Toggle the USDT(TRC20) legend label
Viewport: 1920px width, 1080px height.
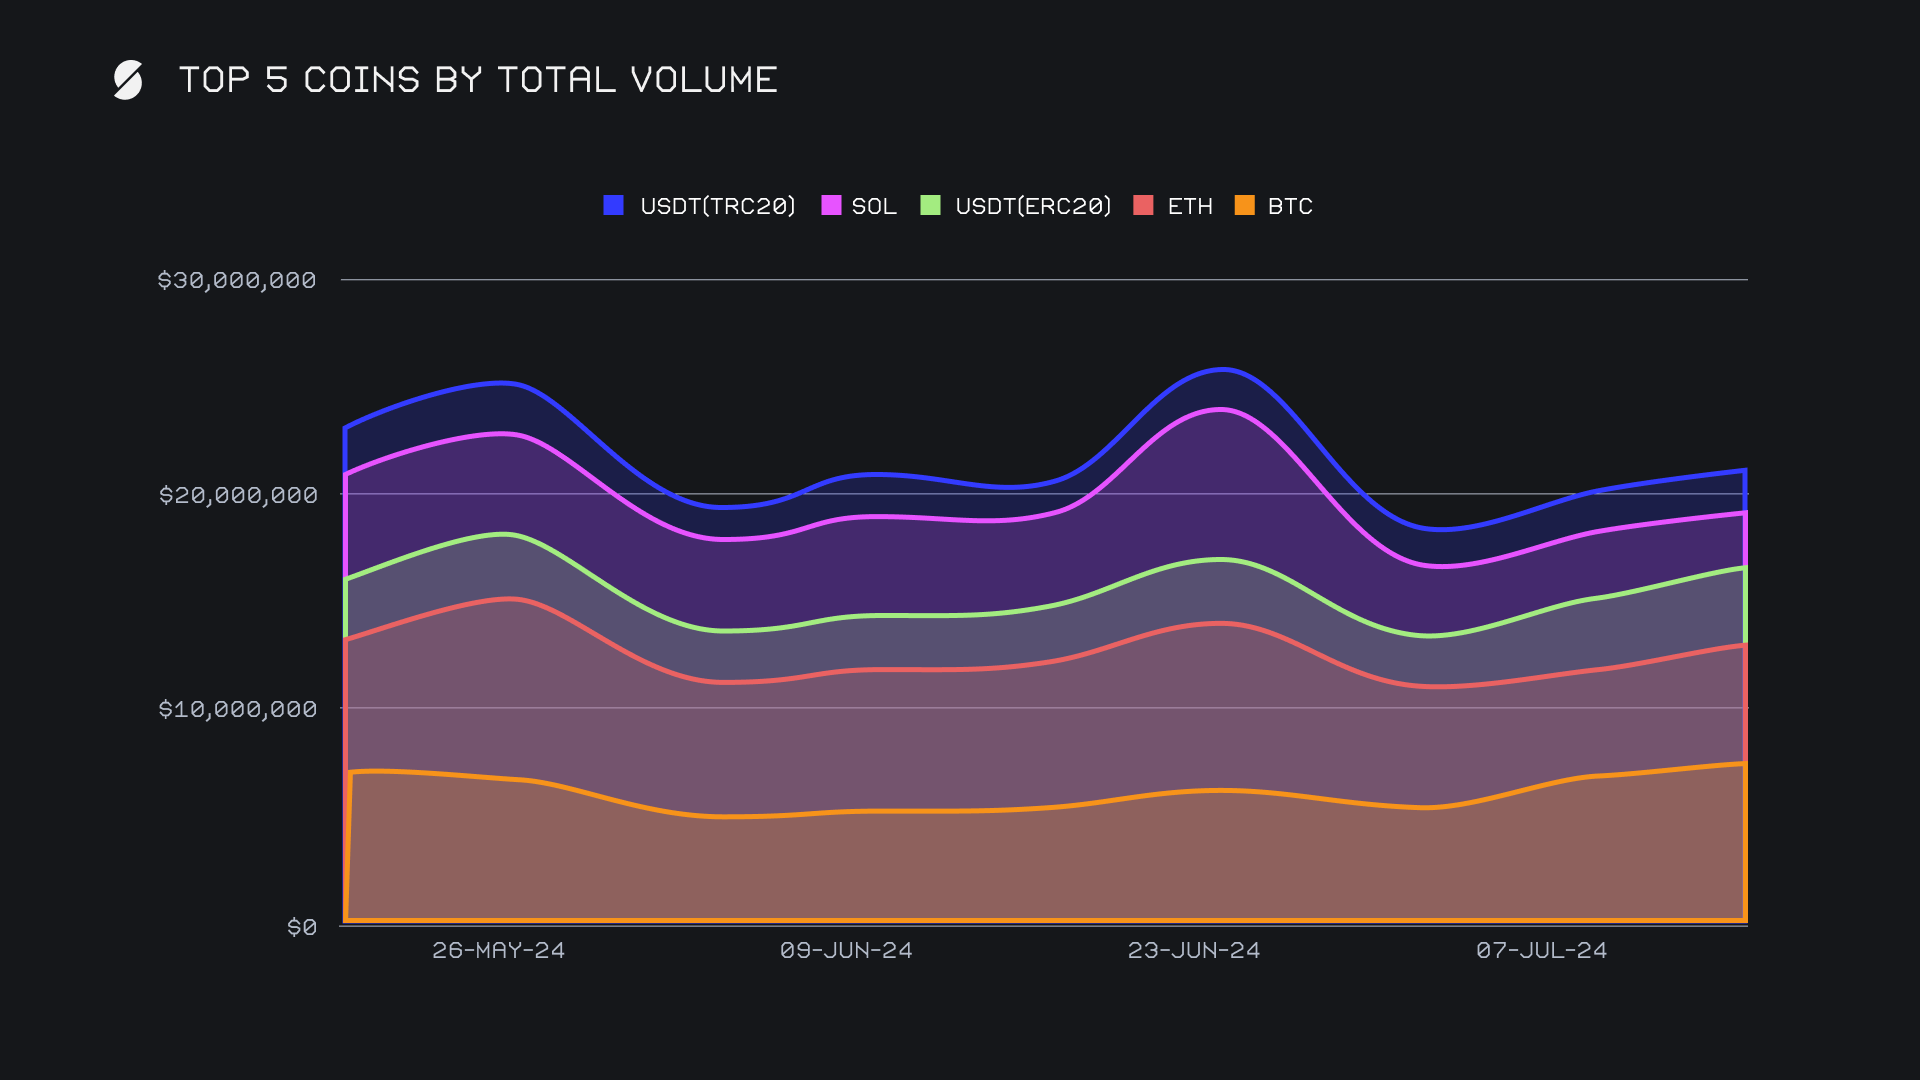tap(717, 206)
